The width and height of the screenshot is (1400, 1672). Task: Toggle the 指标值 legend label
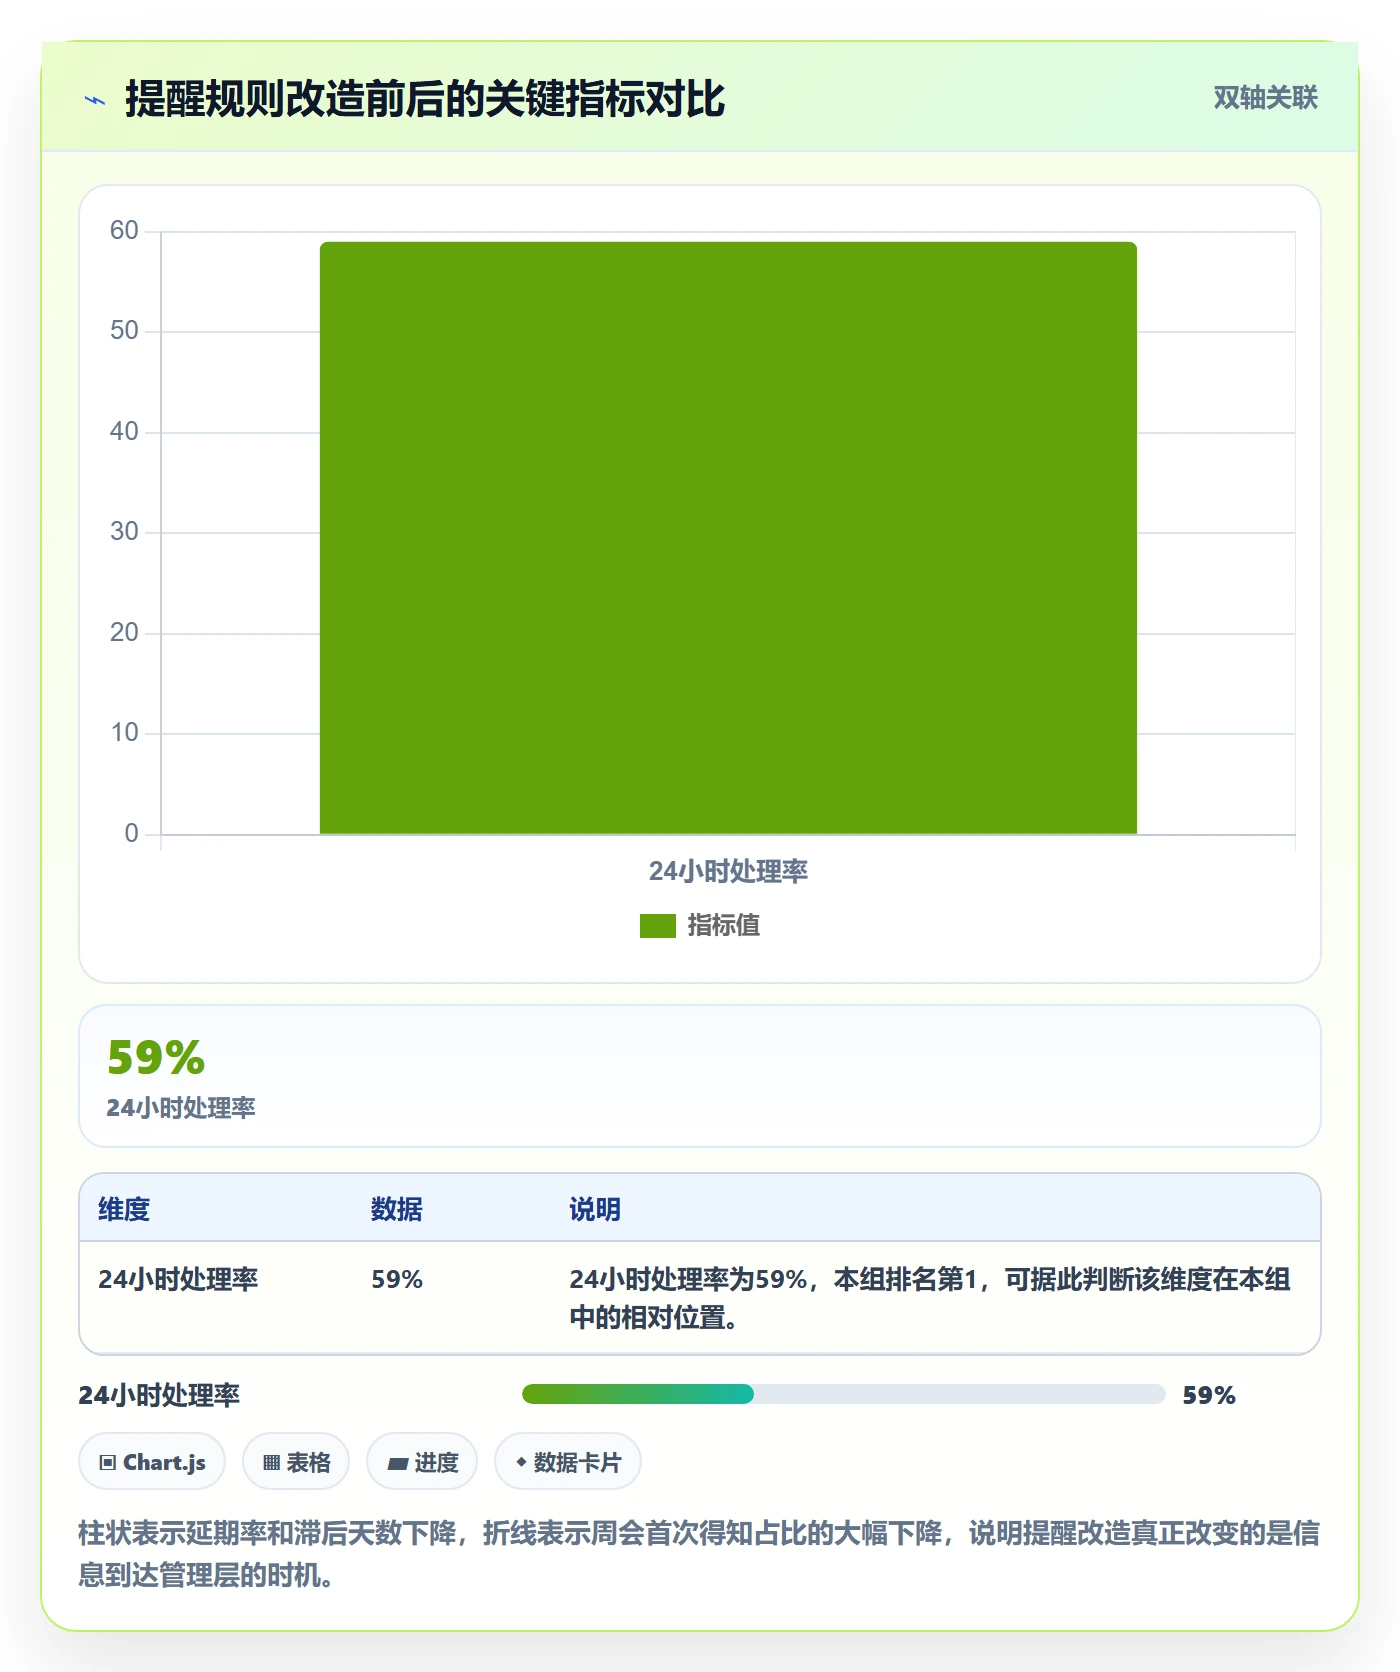click(x=724, y=926)
